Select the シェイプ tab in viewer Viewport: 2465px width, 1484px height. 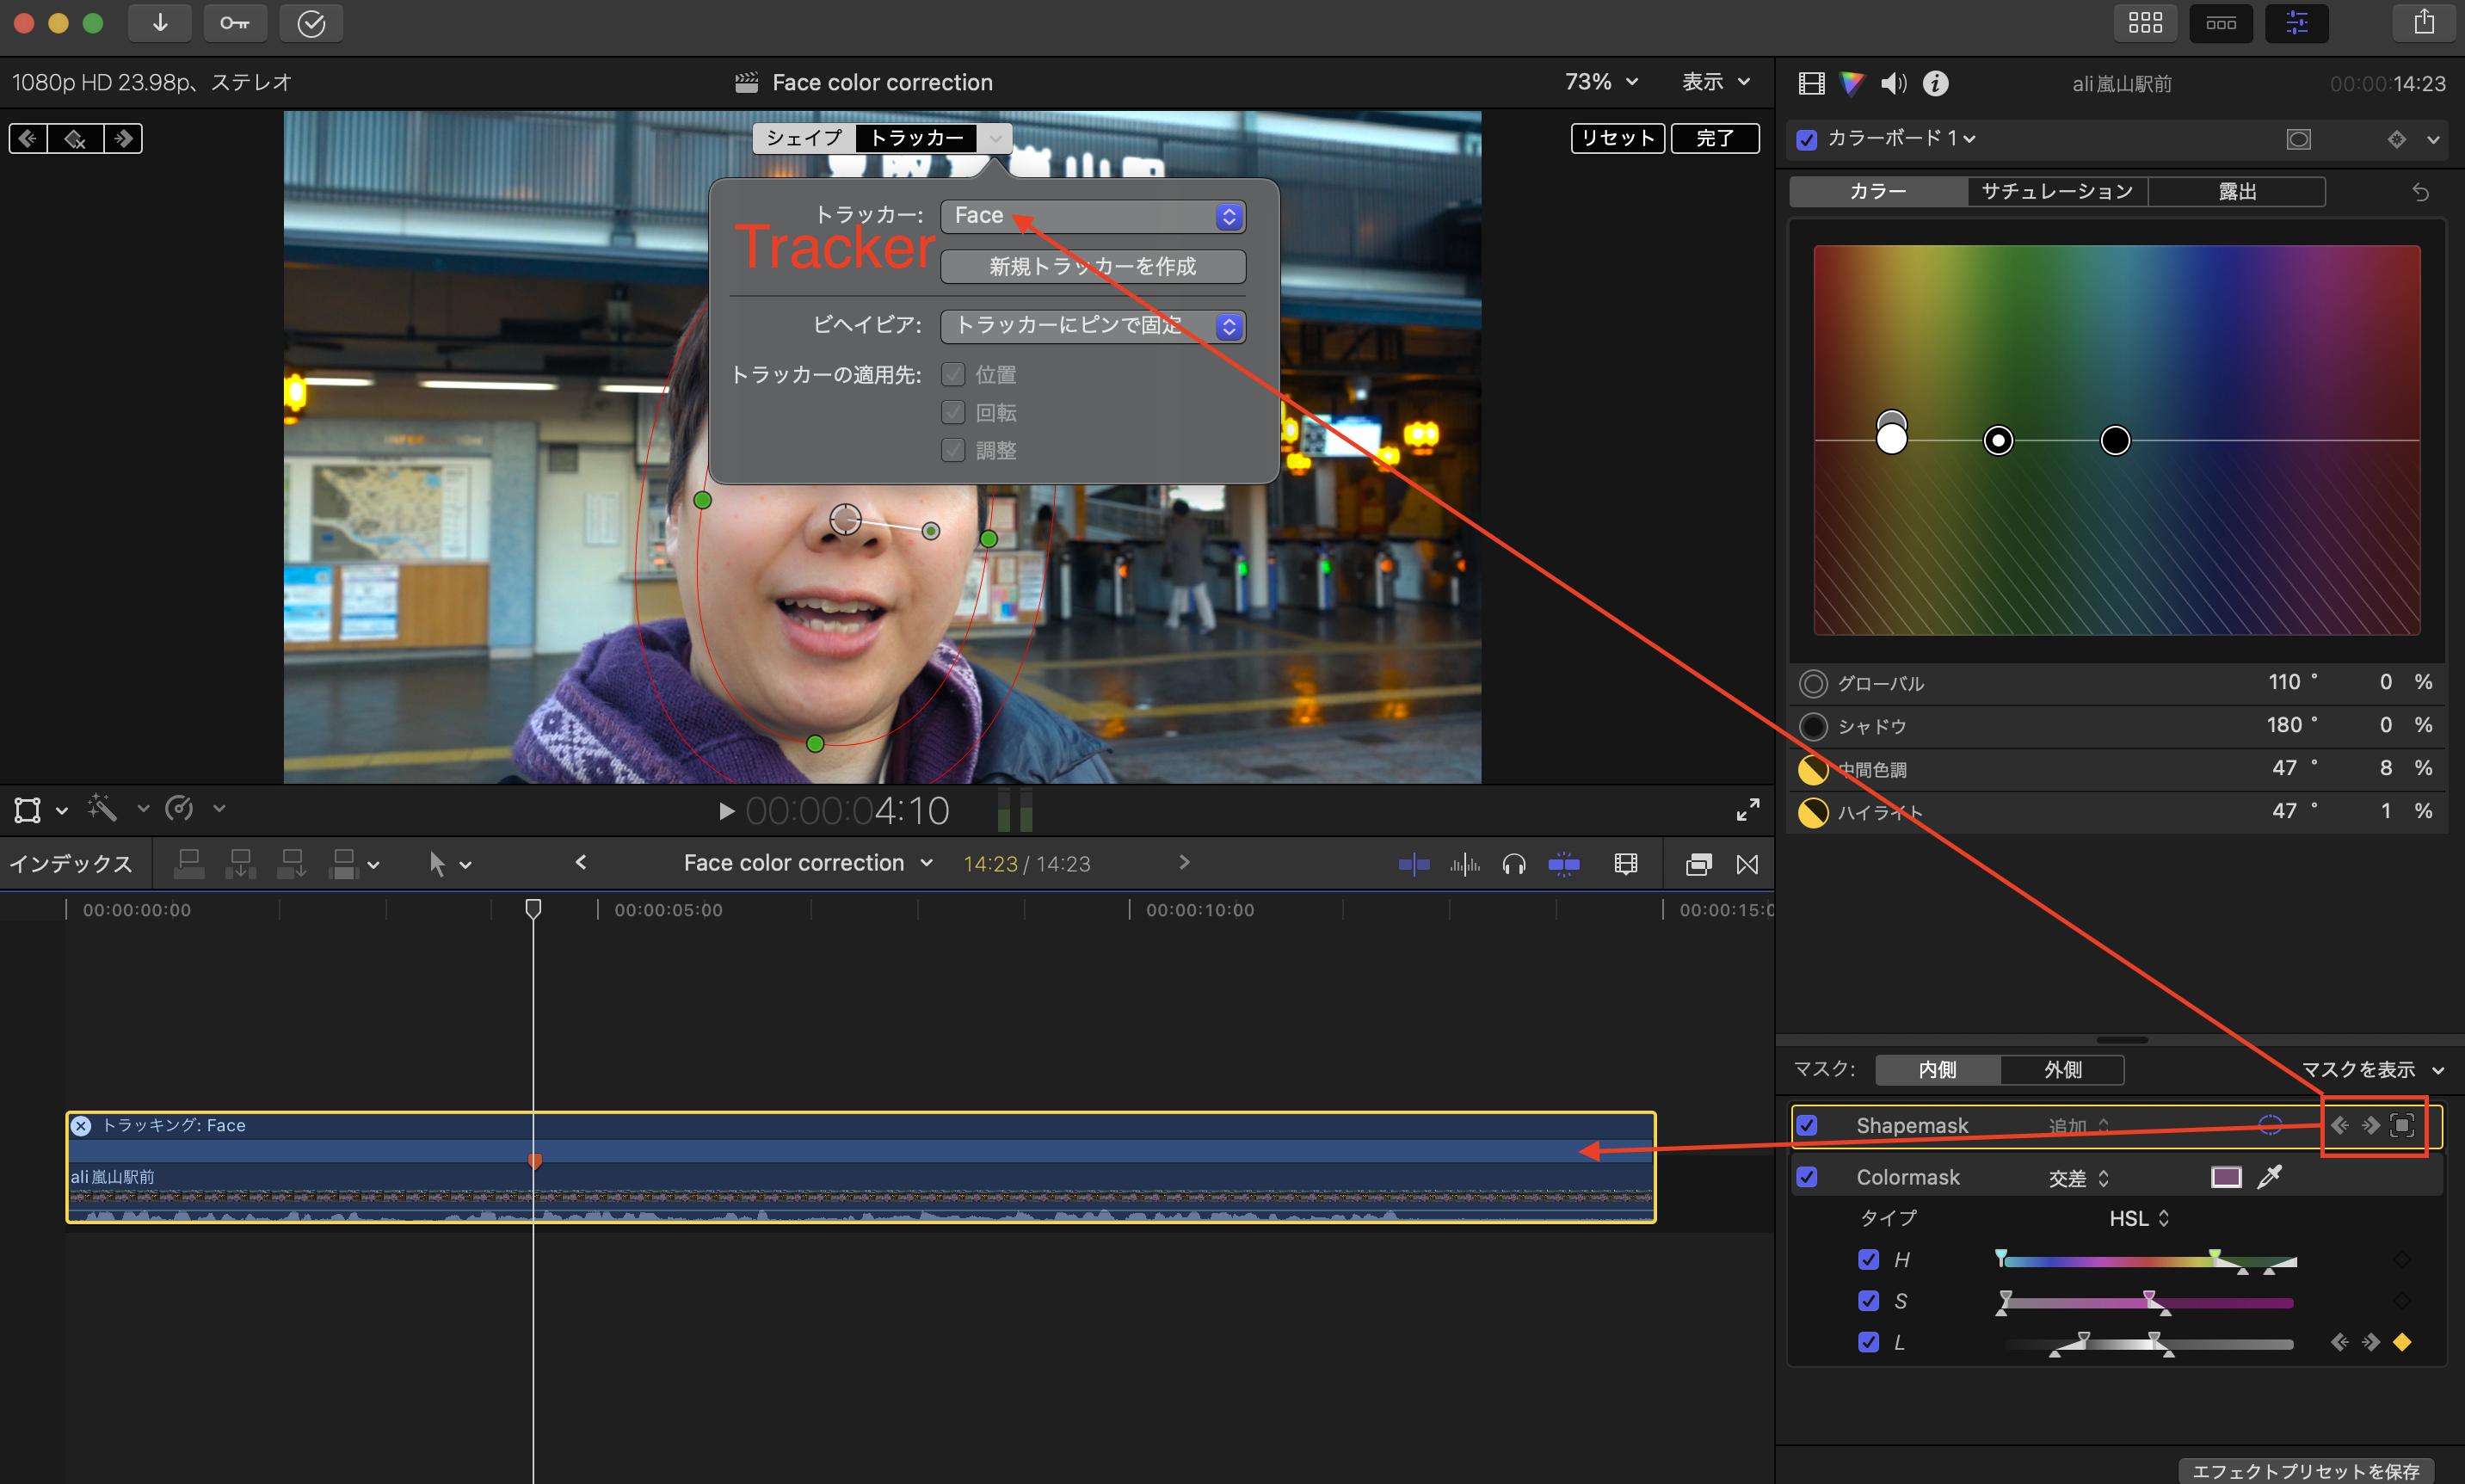(804, 138)
